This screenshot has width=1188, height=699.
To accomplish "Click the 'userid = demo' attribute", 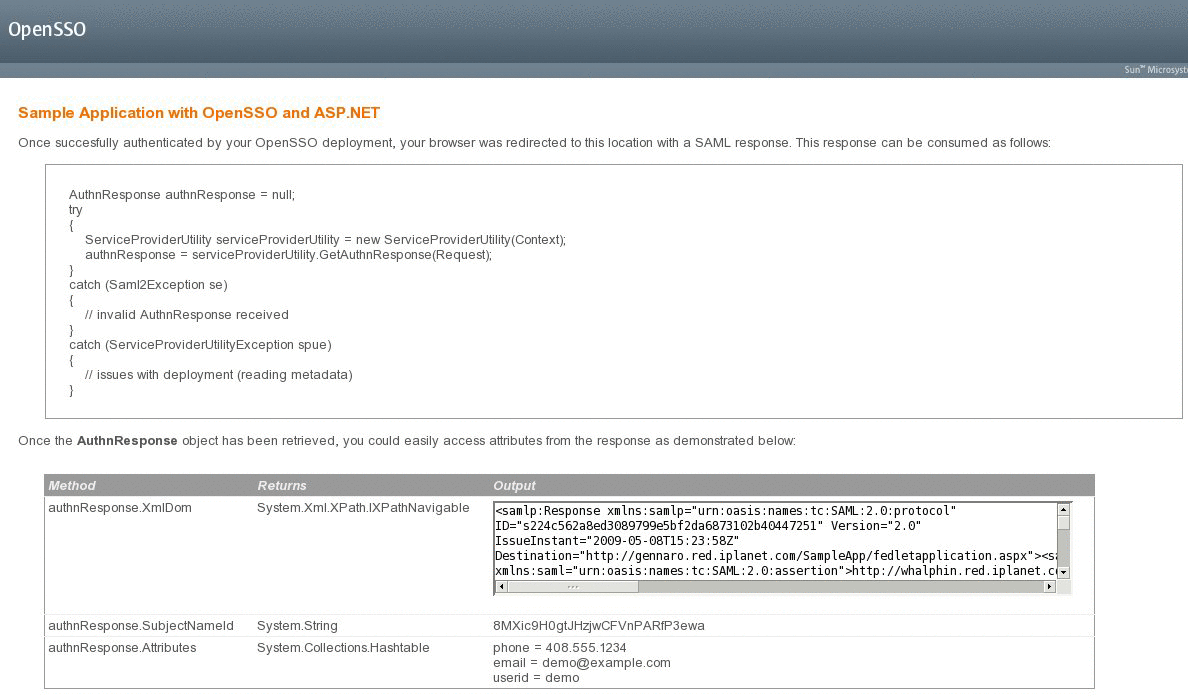I will (536, 678).
